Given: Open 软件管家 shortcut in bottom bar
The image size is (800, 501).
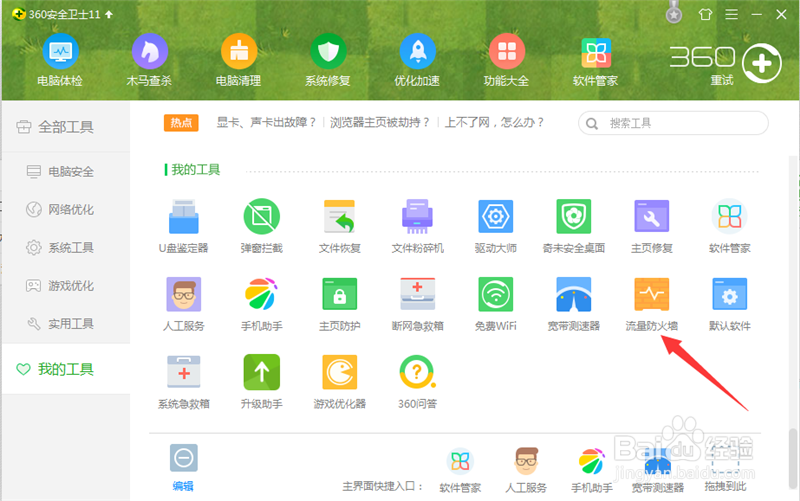Looking at the screenshot, I should 460,471.
